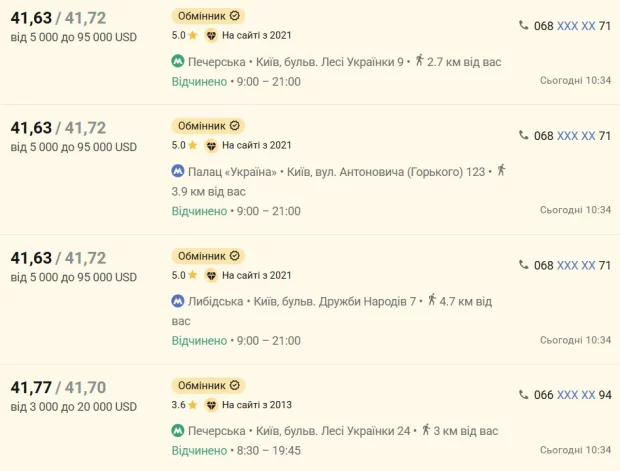Screen dimensions: 620x471
Task: Click green metro icon beside Печерська, Лесі Українки 9
Action: pyautogui.click(x=178, y=61)
